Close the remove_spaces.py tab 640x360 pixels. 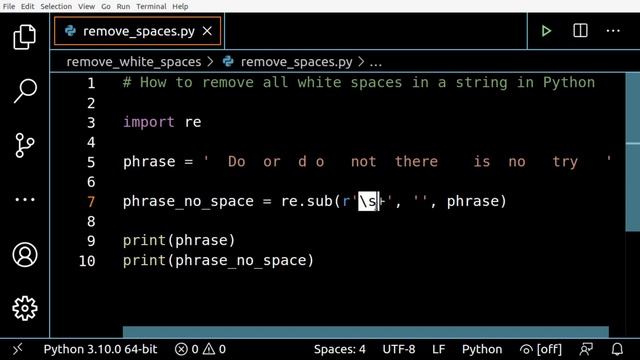[x=207, y=31]
